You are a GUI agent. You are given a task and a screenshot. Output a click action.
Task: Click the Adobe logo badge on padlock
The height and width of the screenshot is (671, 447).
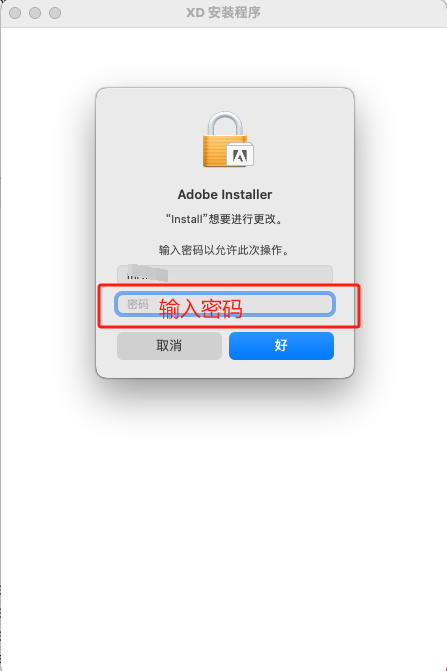(240, 156)
